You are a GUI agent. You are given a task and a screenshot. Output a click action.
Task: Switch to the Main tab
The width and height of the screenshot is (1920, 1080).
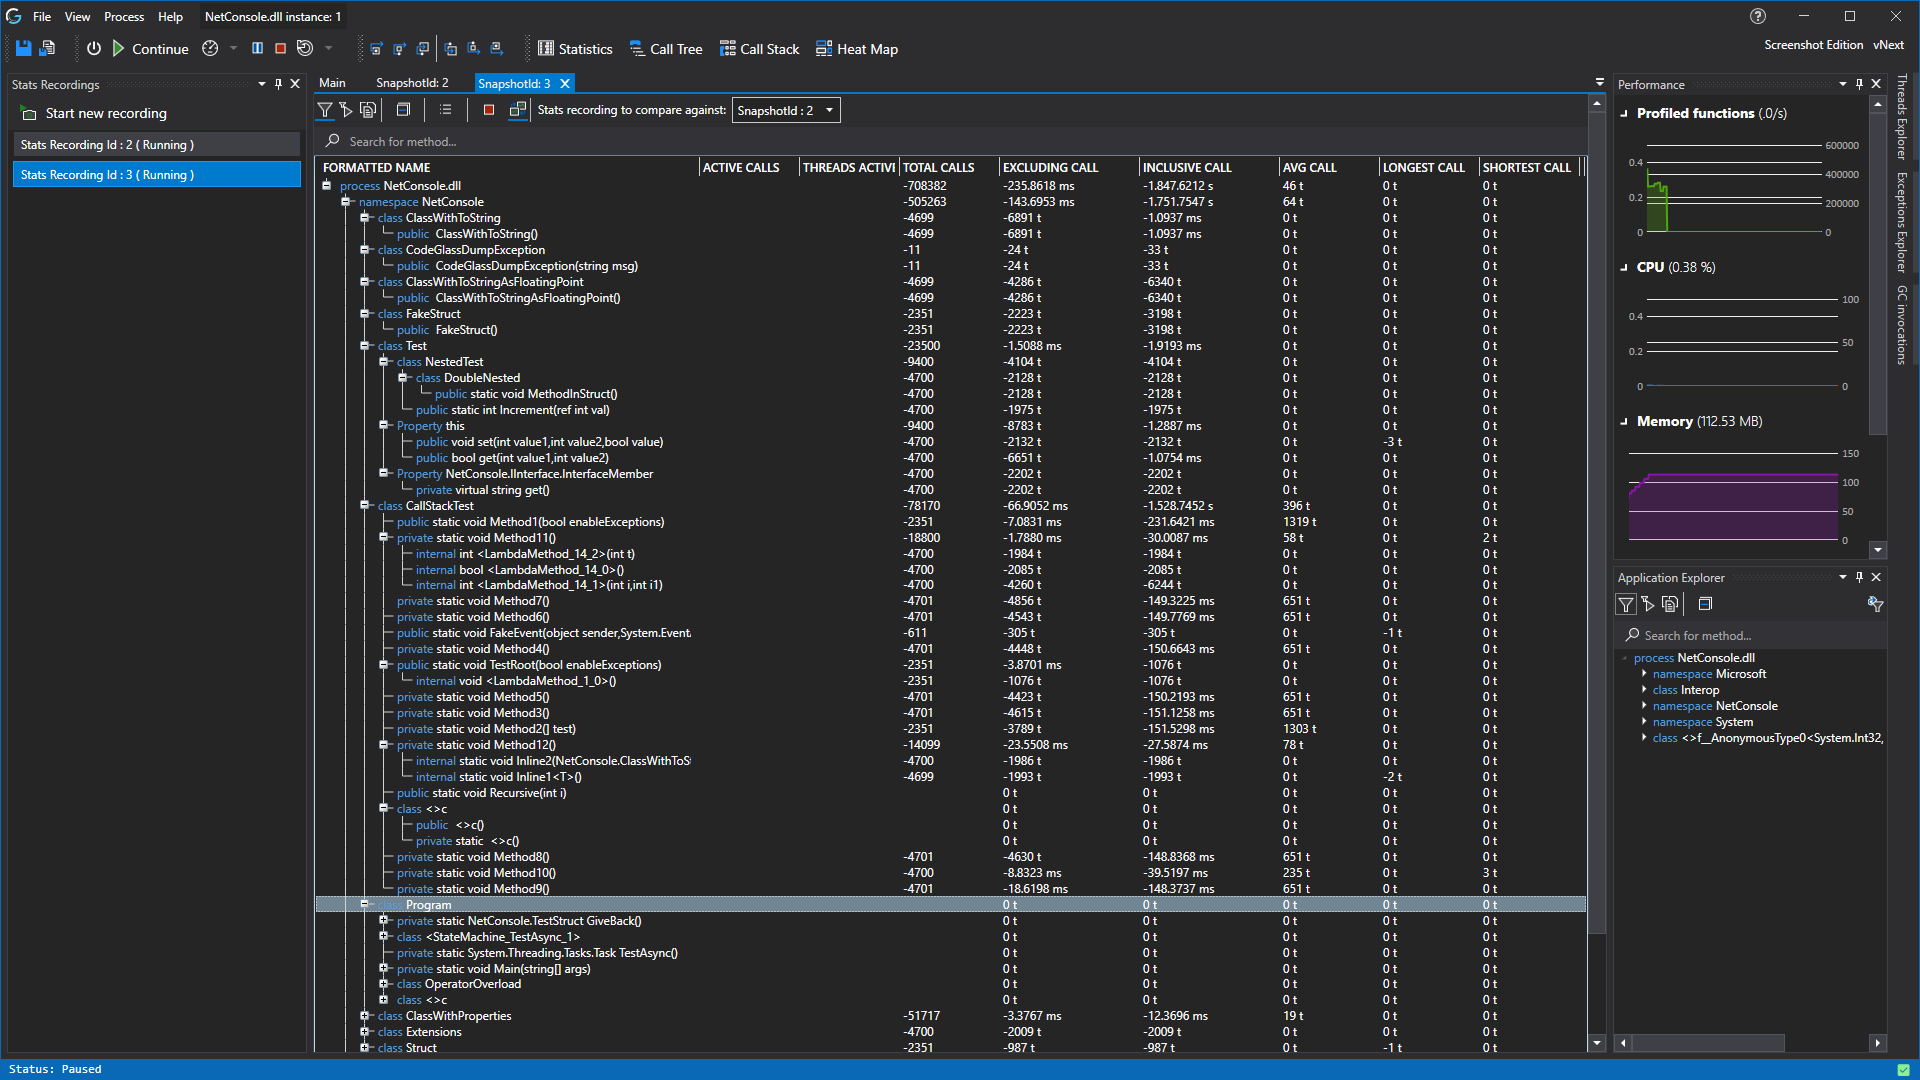pos(332,83)
